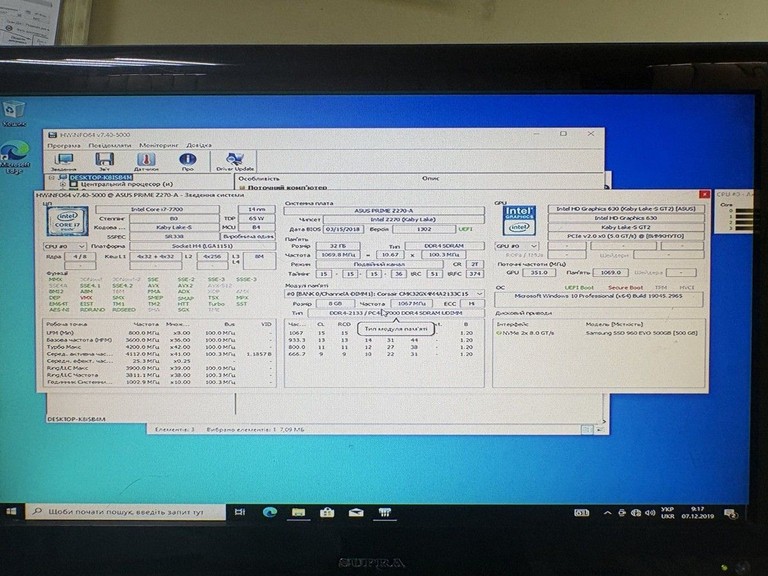Click the 32 ГБ memory size field

pyautogui.click(x=338, y=246)
